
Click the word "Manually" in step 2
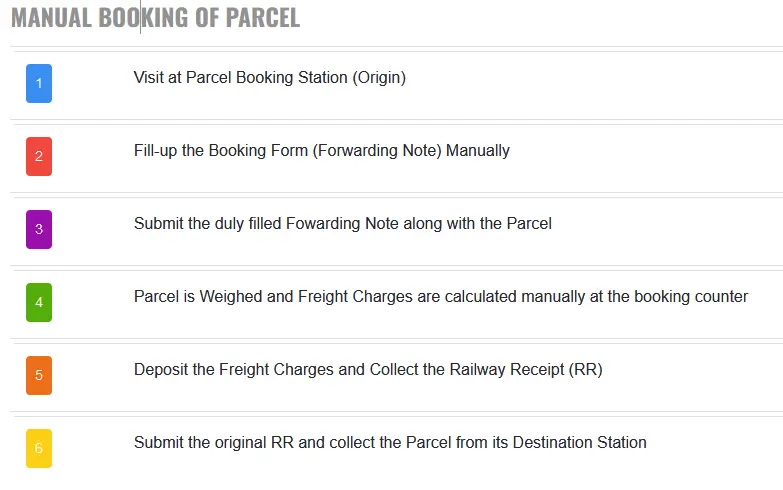click(478, 151)
